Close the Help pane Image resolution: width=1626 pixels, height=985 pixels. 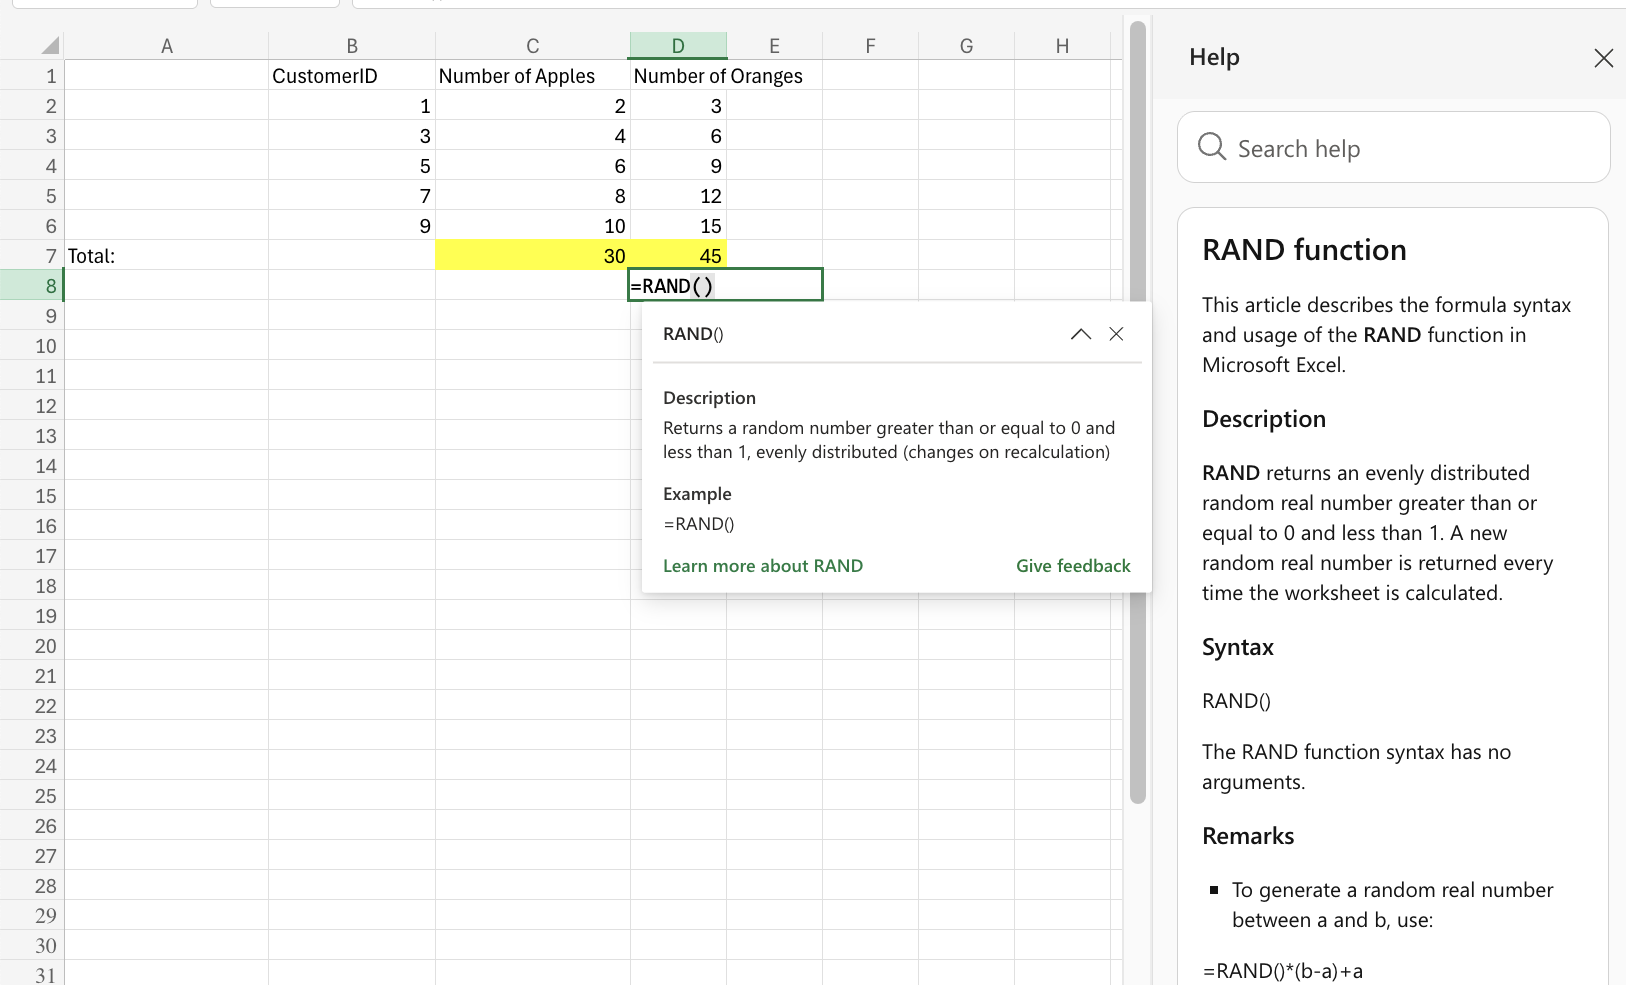coord(1603,57)
